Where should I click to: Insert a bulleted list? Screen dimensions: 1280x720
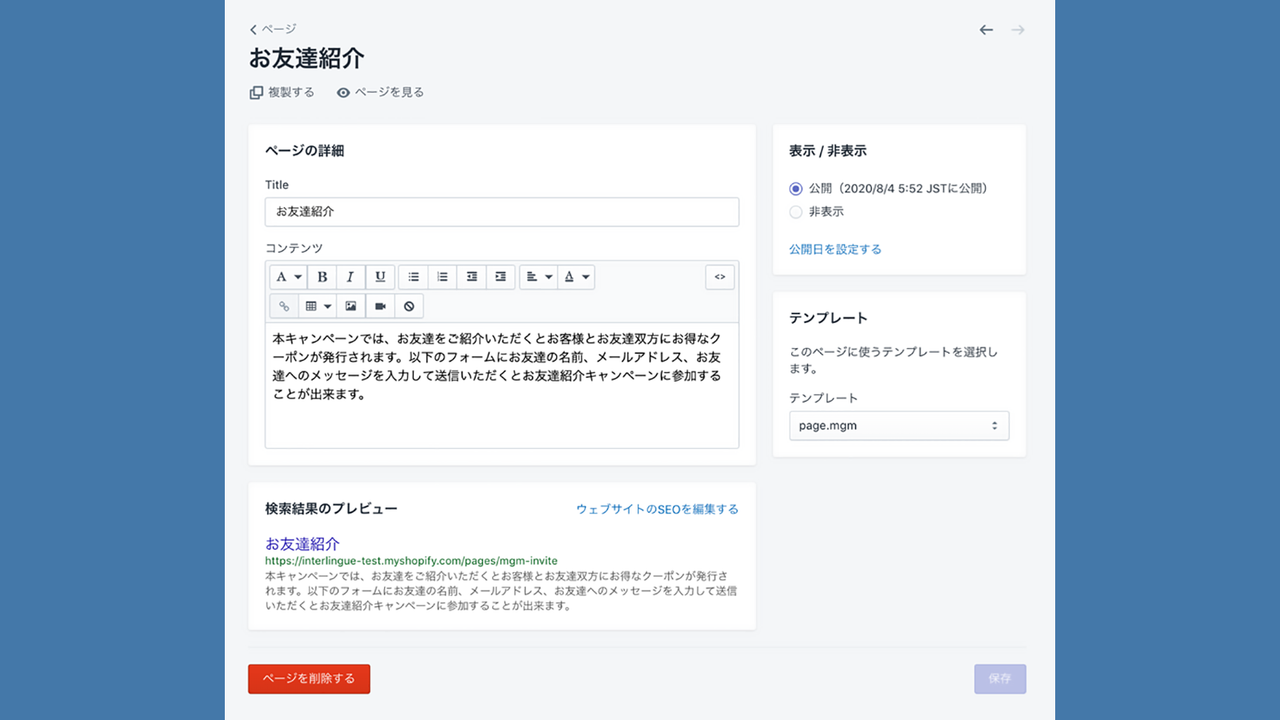413,277
